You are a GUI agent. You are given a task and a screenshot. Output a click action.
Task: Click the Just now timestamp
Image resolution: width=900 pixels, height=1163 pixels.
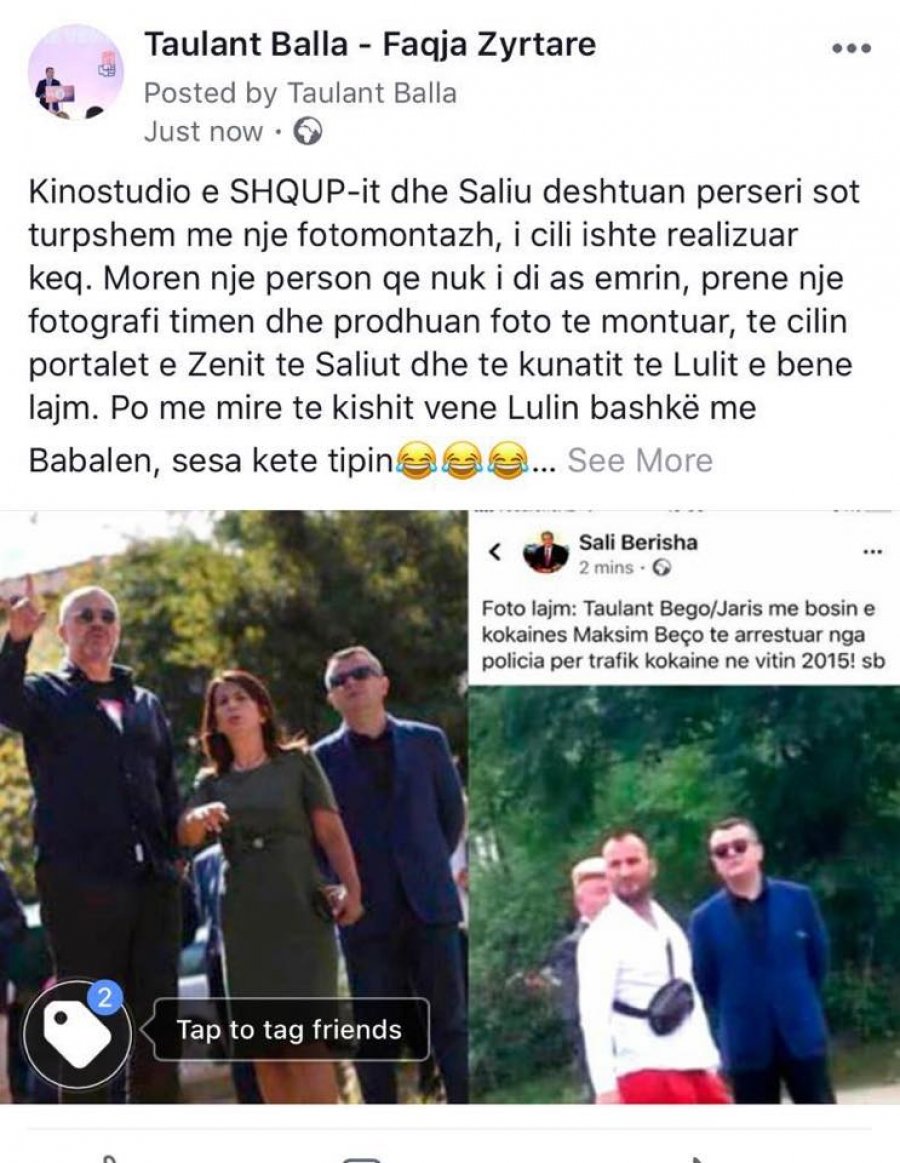[x=203, y=132]
